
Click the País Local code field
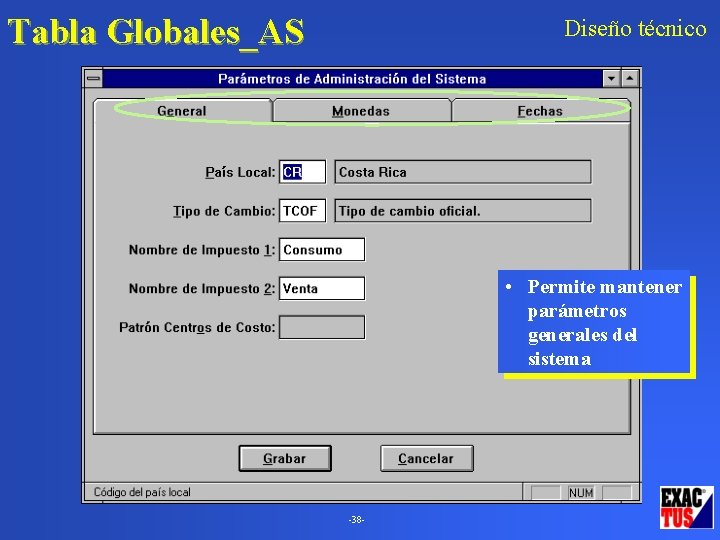coord(302,172)
